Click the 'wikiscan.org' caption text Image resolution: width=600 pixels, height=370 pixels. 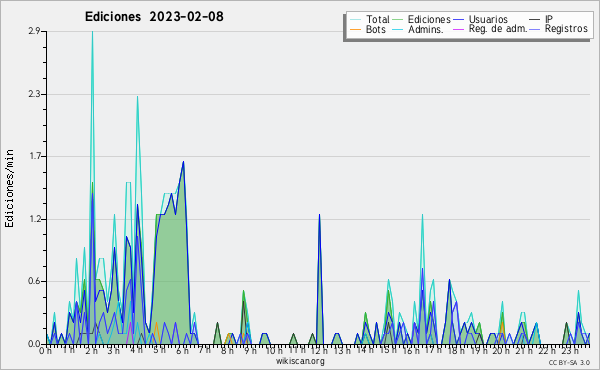tap(300, 361)
